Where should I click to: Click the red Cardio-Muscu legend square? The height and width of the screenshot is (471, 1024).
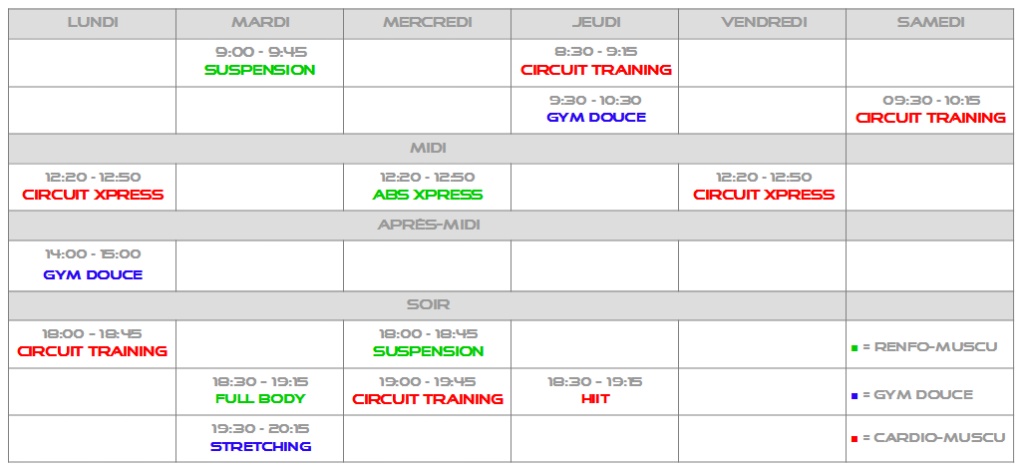(x=854, y=439)
